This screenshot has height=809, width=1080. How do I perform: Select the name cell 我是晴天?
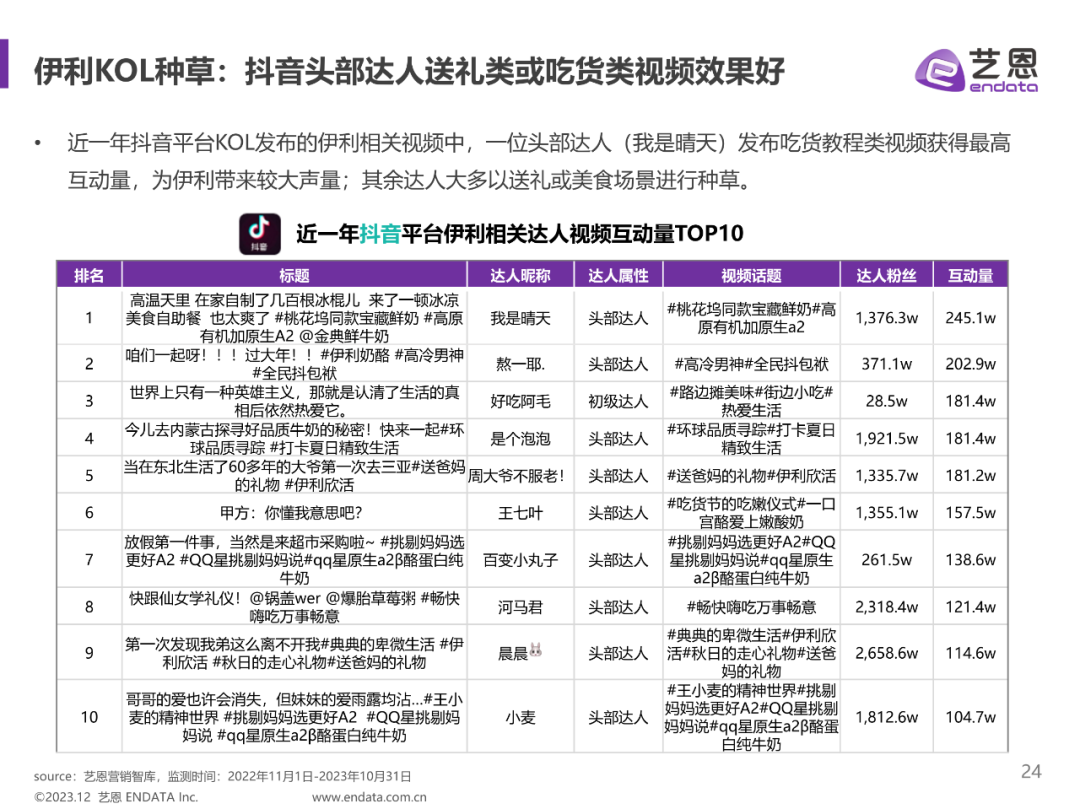point(521,318)
